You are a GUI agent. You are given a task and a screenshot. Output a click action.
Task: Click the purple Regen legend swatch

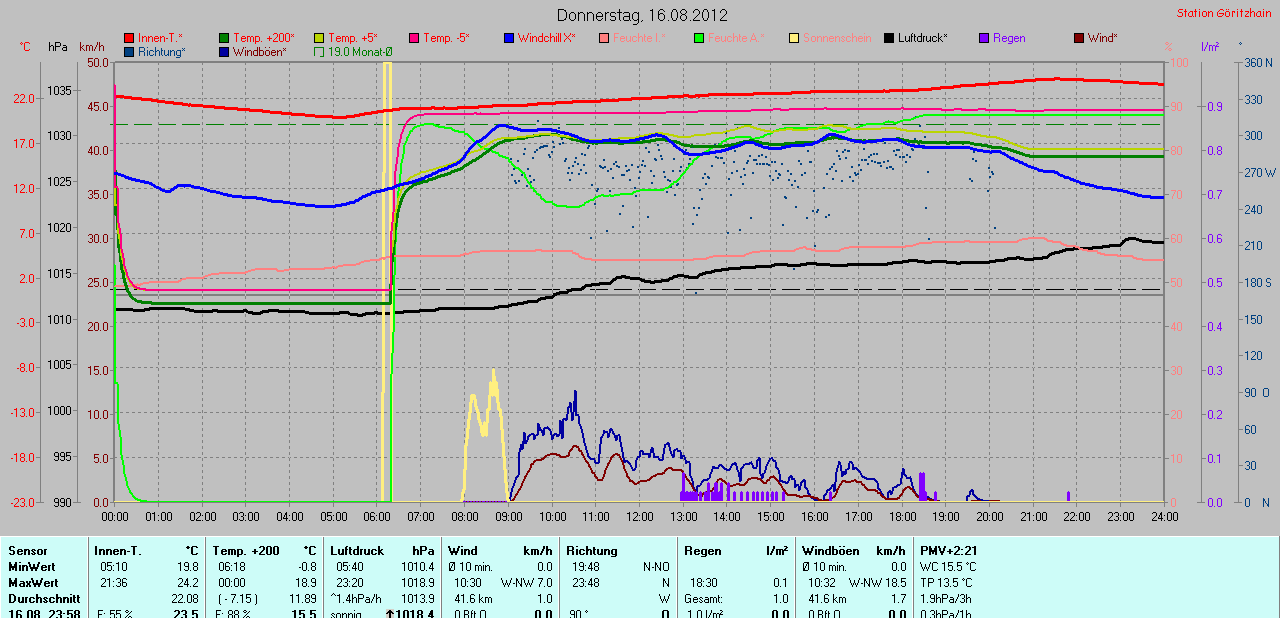pos(984,38)
